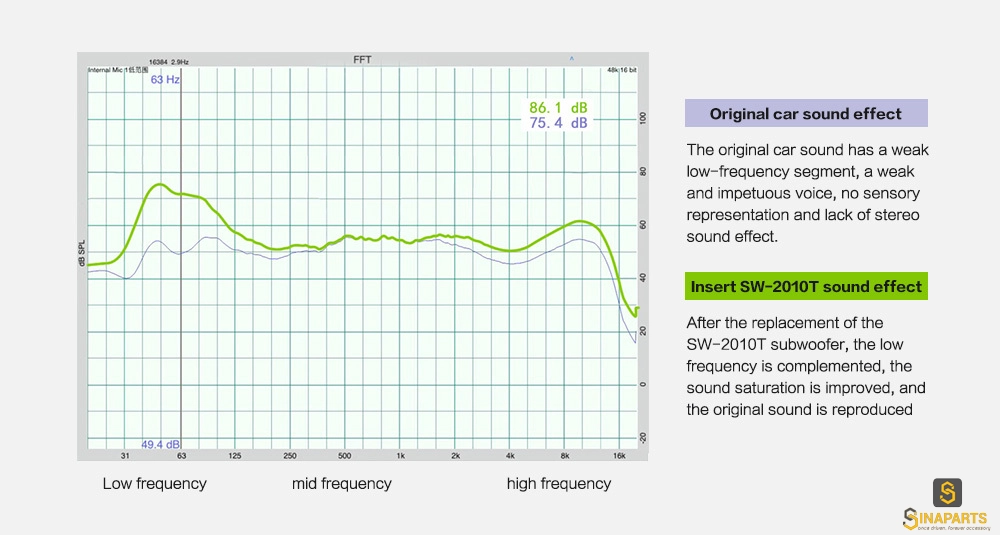Image resolution: width=1000 pixels, height=535 pixels.
Task: Click the 0 dB scale value
Action: tap(643, 384)
